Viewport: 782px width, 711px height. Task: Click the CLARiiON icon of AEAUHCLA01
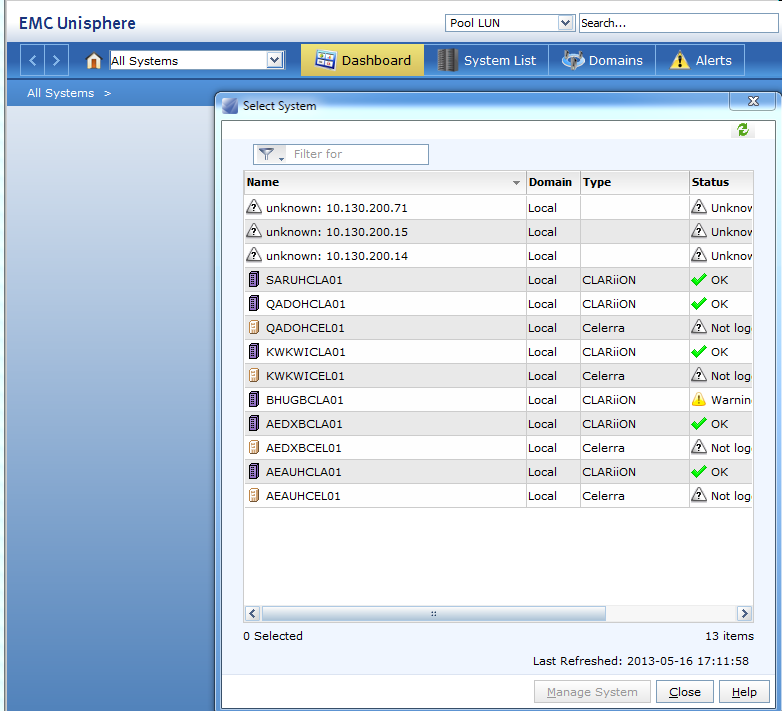254,471
